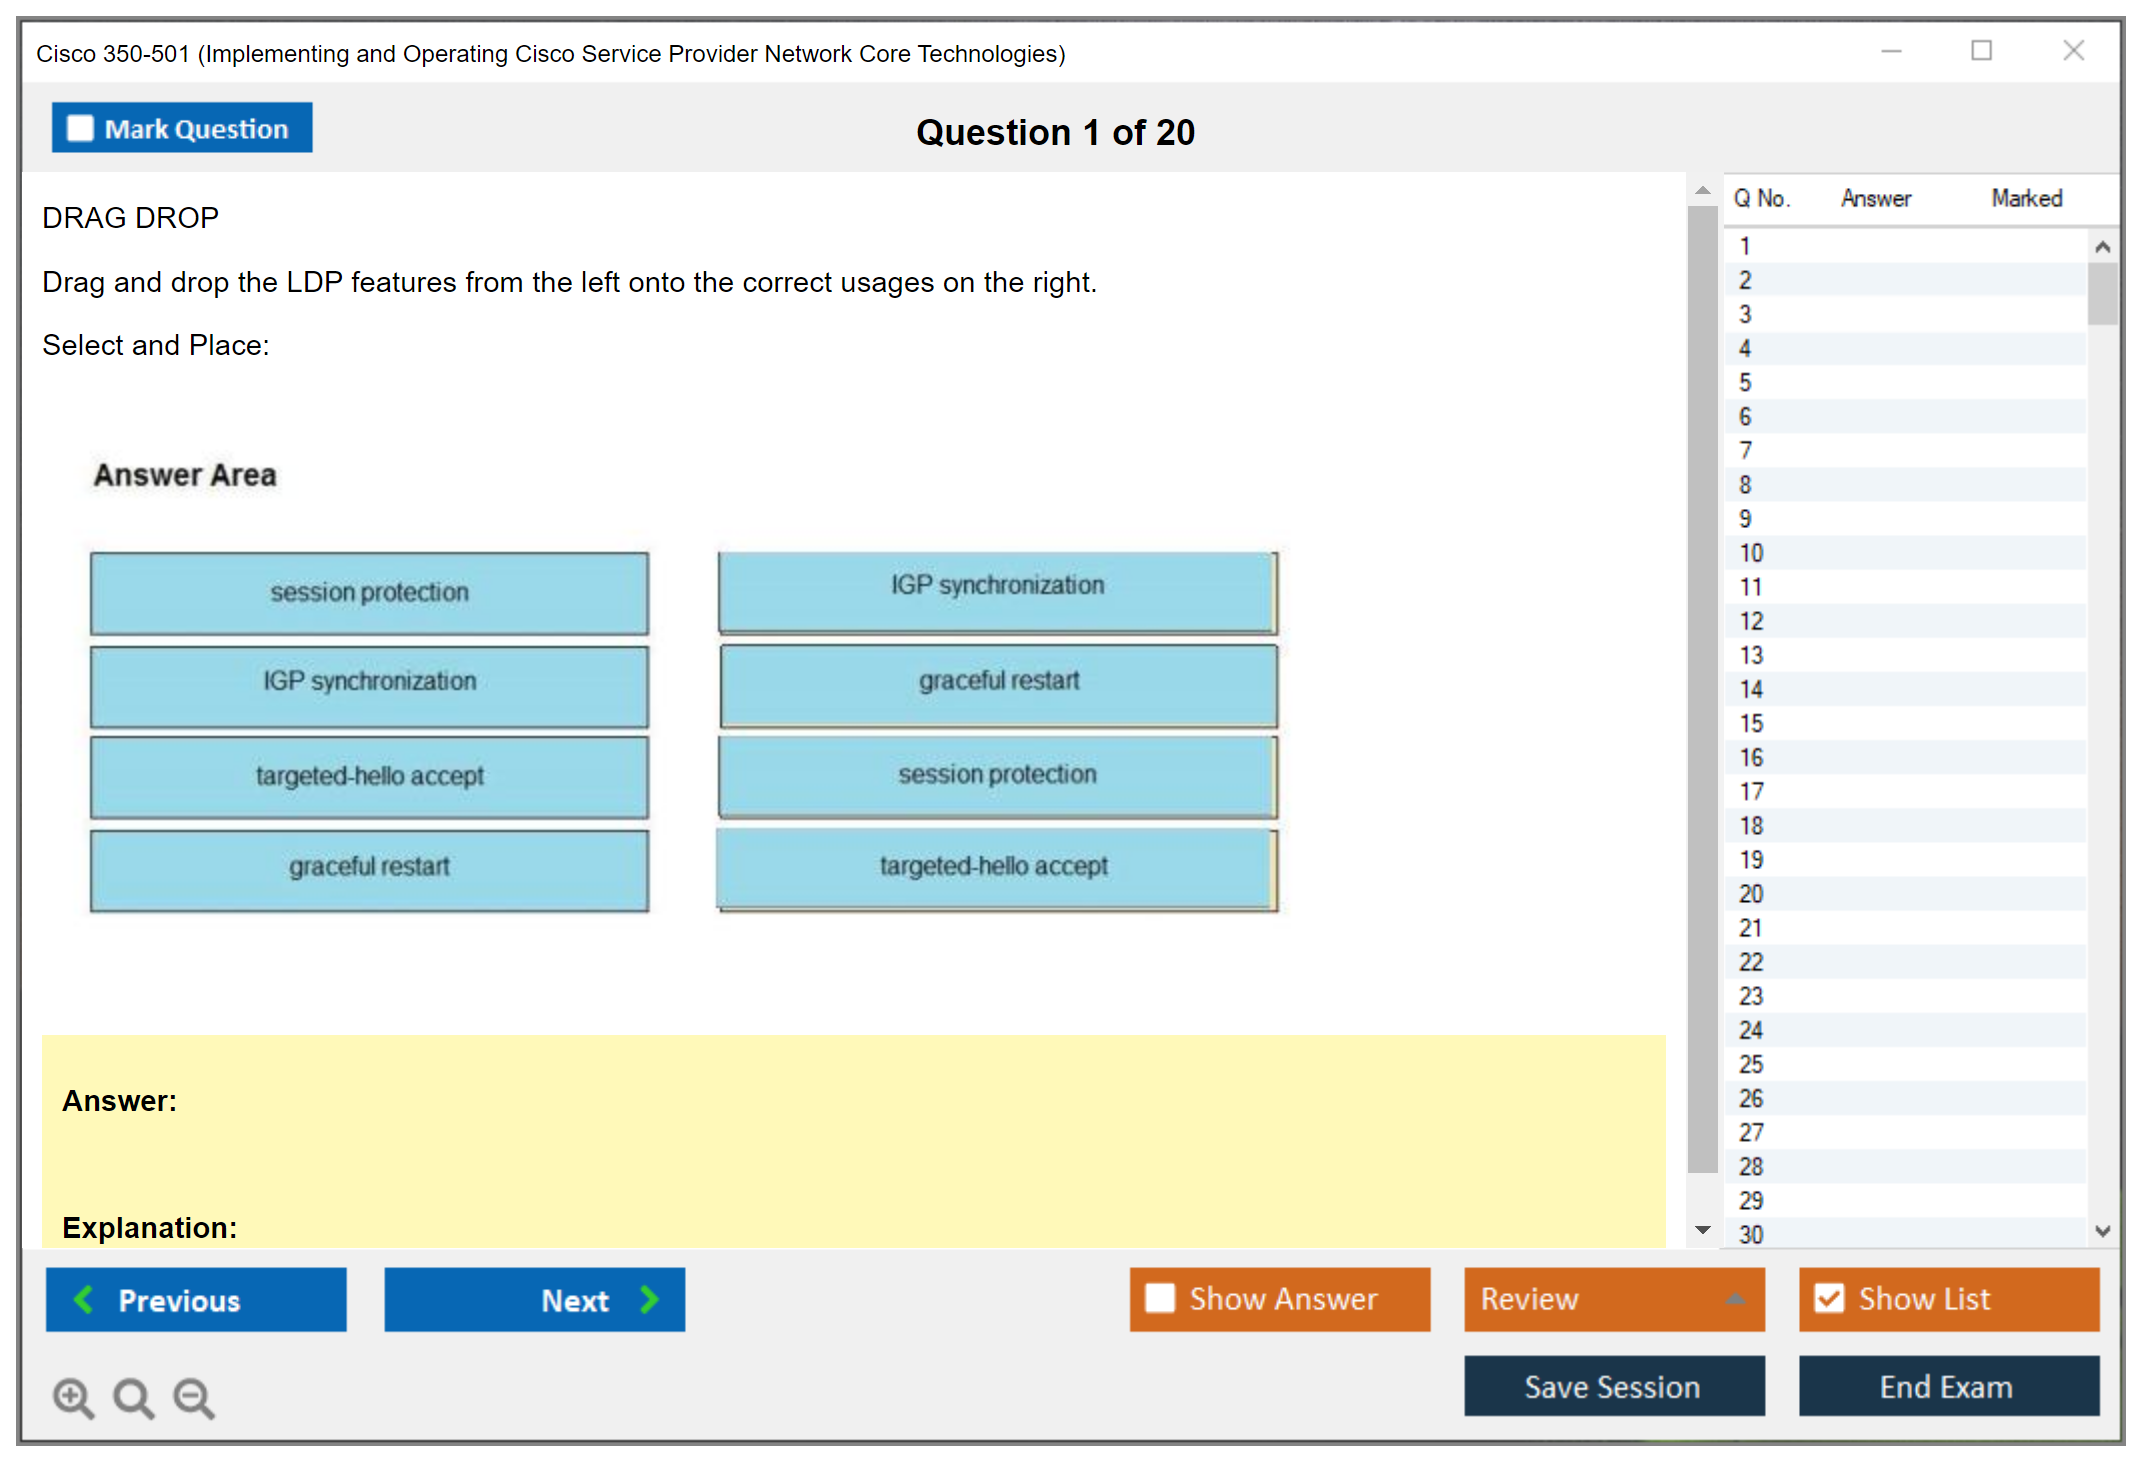Click the question pane scroll-down arrow
2150x1470 pixels.
point(1702,1230)
